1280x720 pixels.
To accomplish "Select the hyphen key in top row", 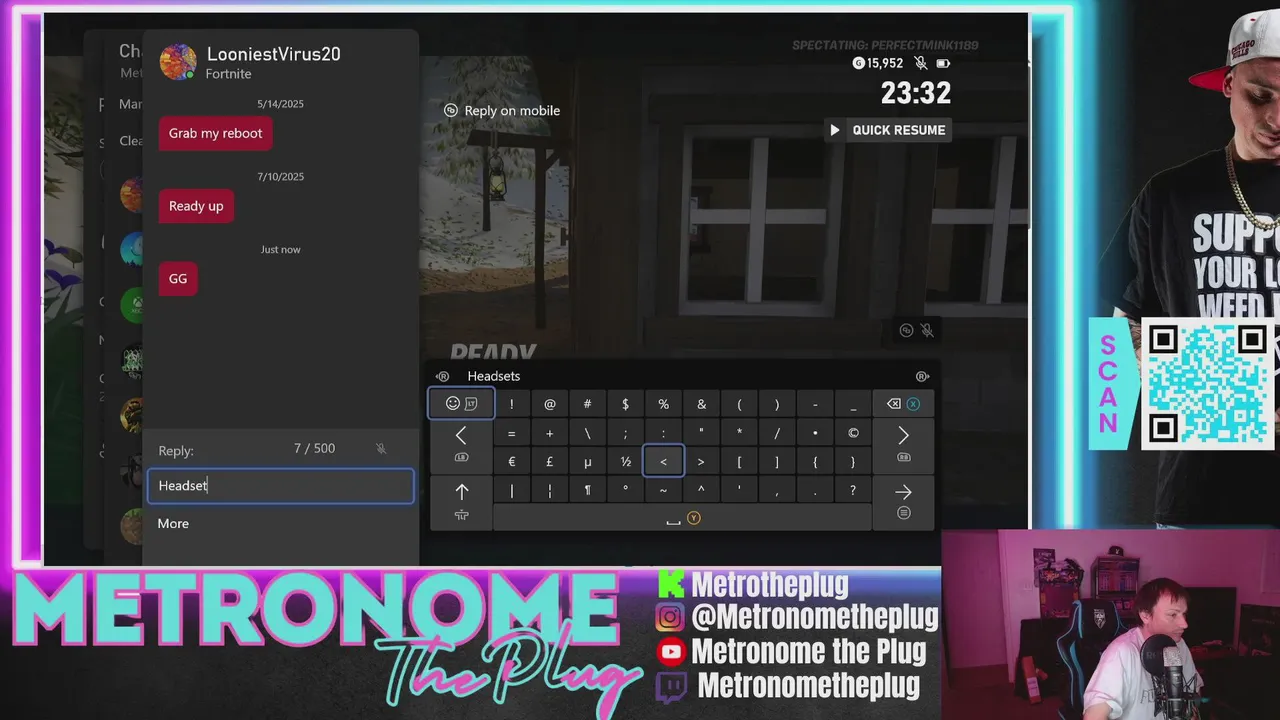I will point(815,404).
